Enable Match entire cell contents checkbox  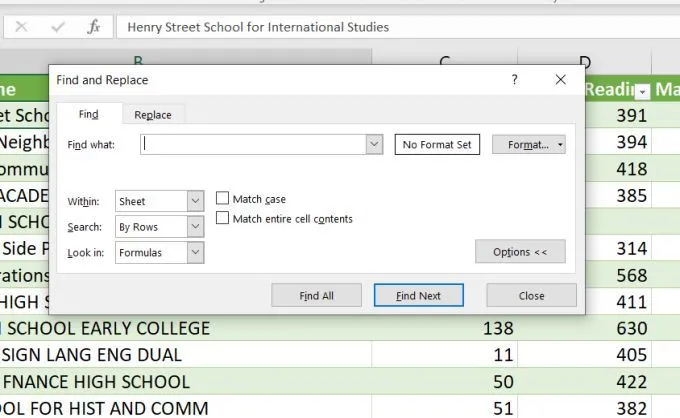point(222,218)
